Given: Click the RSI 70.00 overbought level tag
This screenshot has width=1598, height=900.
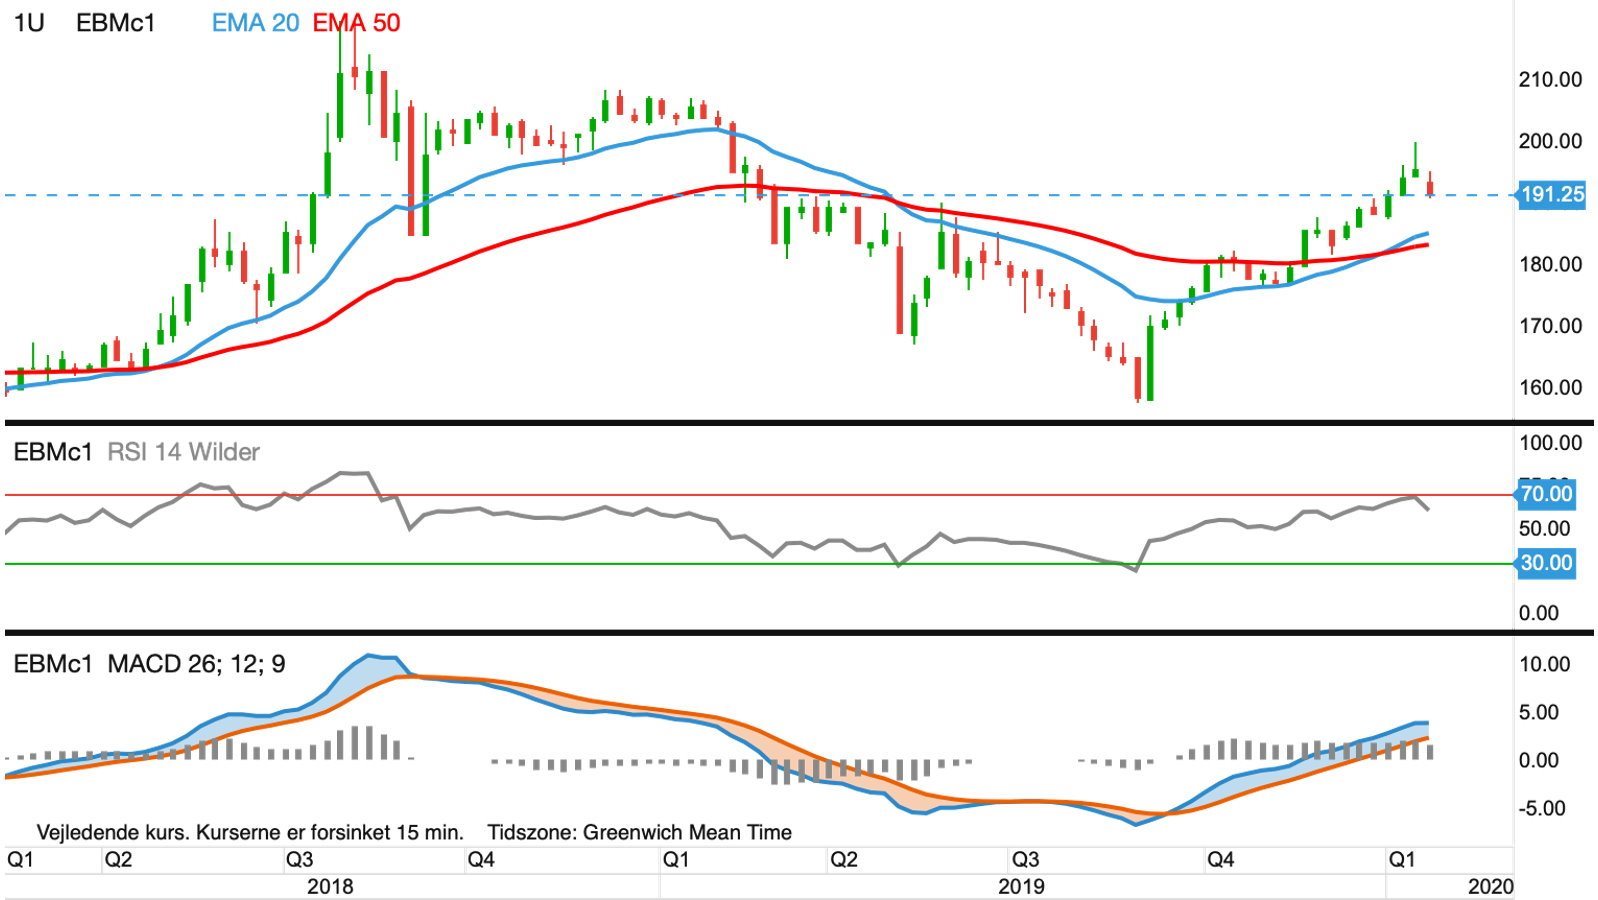Looking at the screenshot, I should click(x=1546, y=494).
